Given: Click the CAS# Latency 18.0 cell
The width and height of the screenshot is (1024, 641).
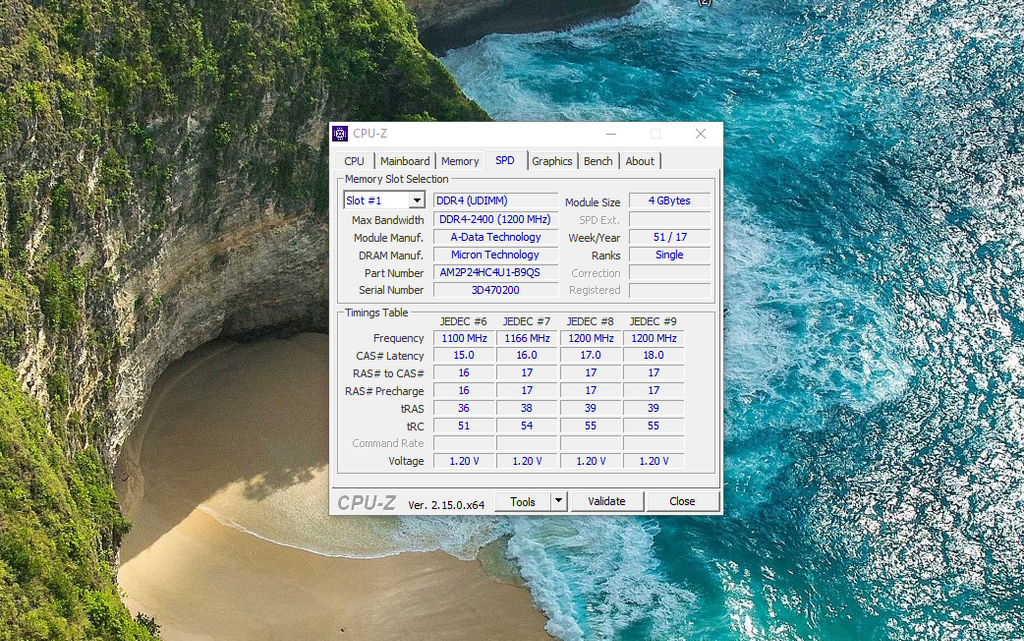Looking at the screenshot, I should 654,355.
